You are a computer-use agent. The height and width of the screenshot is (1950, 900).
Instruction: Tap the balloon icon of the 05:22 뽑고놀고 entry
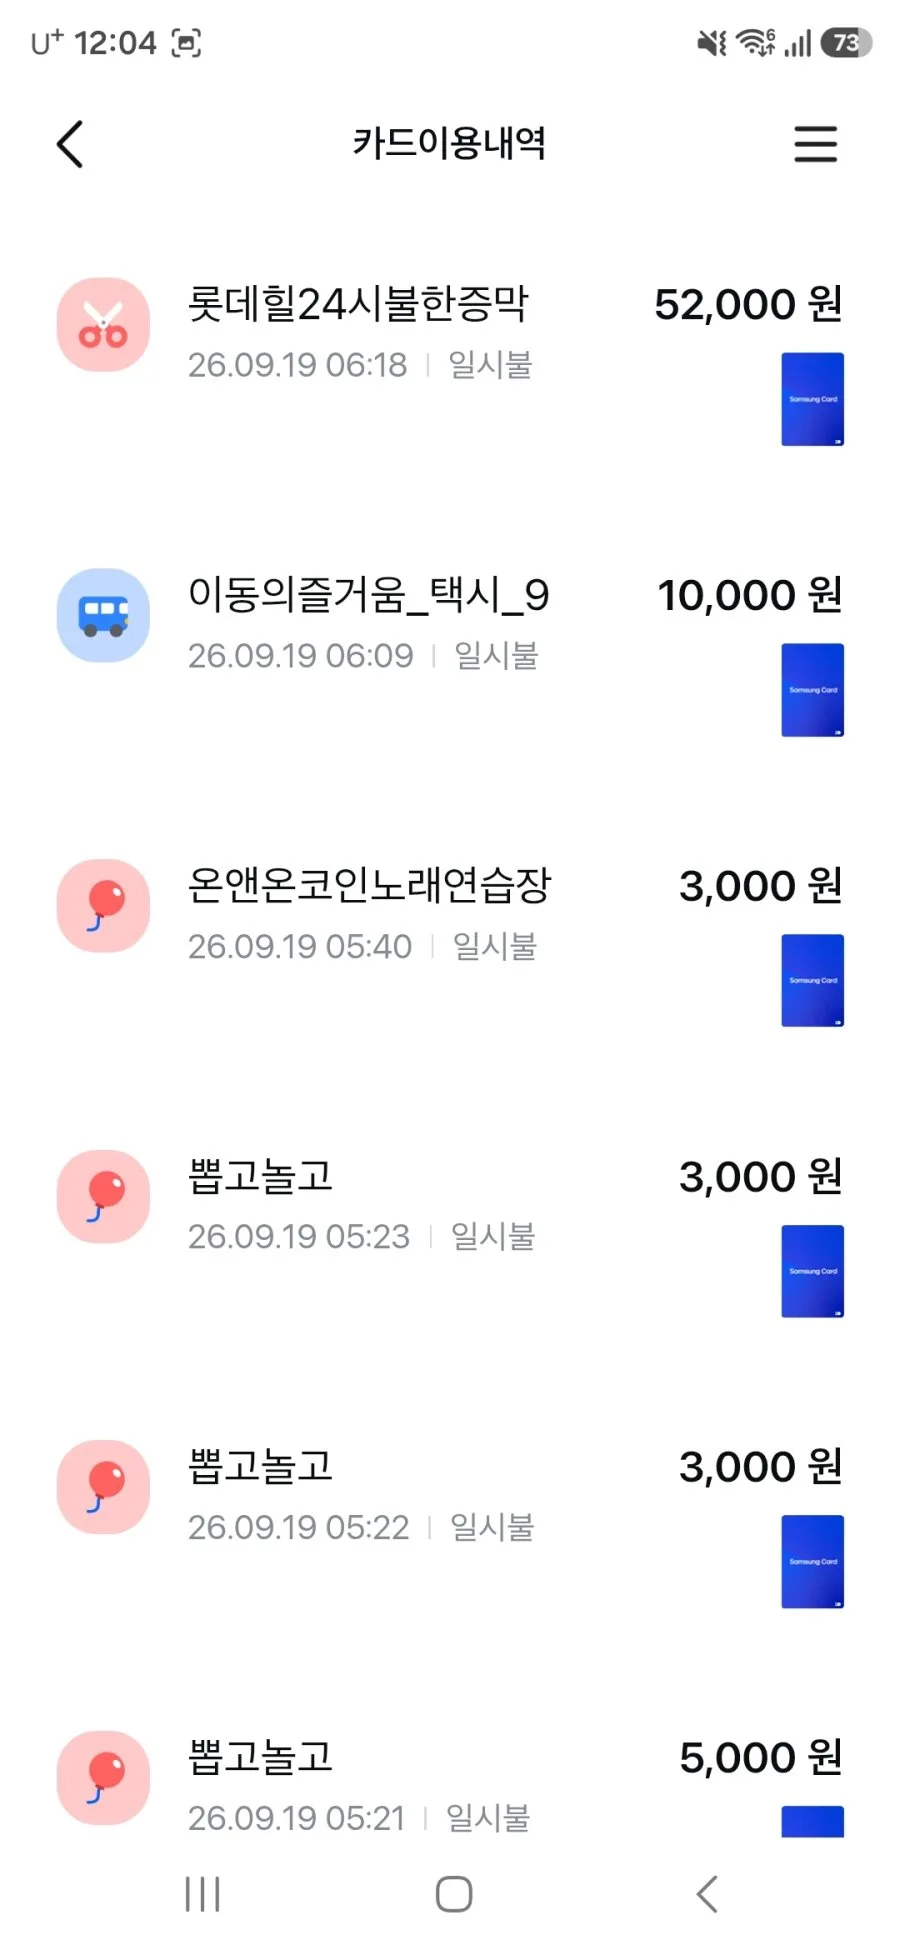click(x=103, y=1487)
